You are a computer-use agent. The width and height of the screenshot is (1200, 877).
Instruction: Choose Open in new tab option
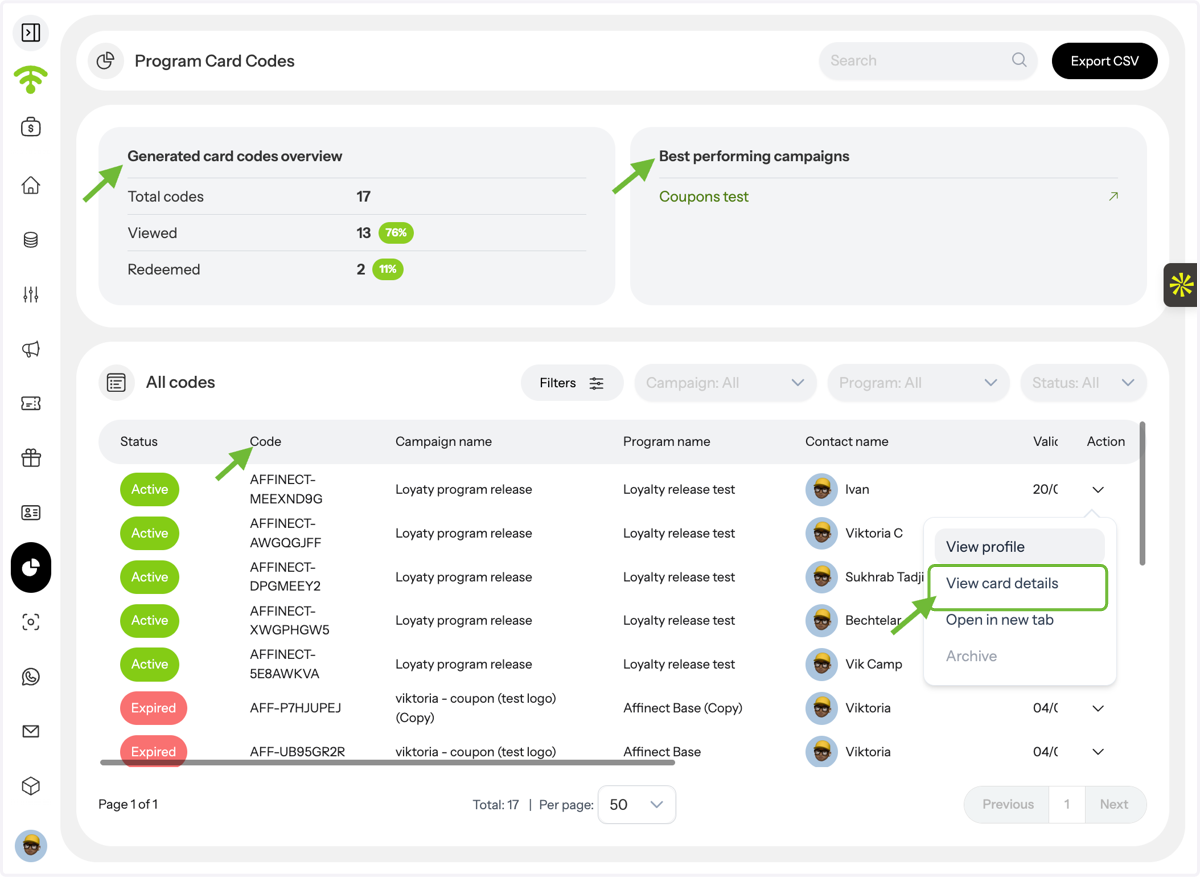tap(1000, 620)
